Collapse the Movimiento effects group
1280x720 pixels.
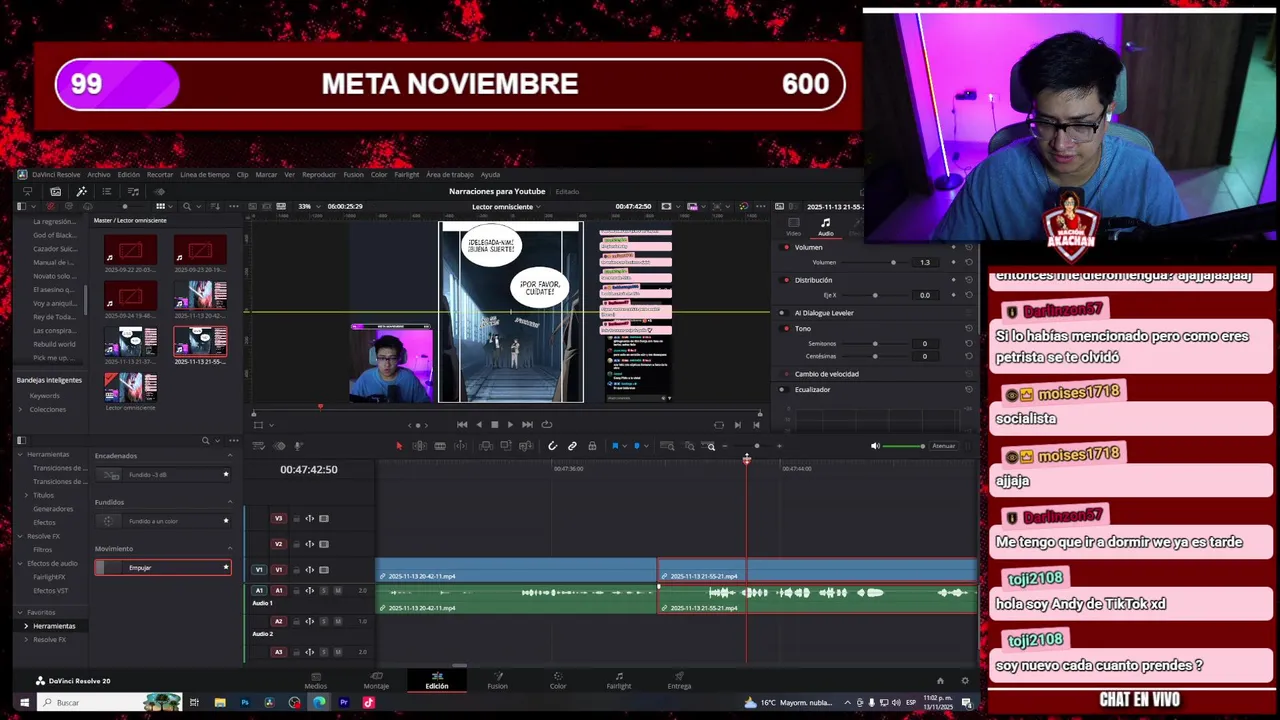(230, 548)
